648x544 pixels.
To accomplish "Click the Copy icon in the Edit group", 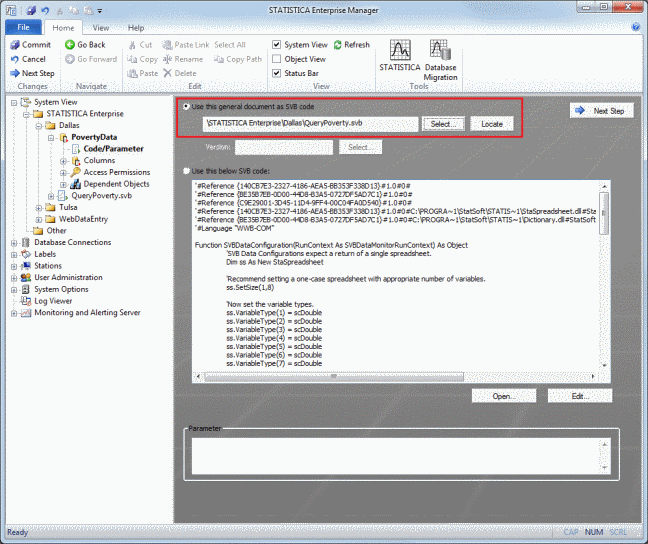I will coord(132,59).
